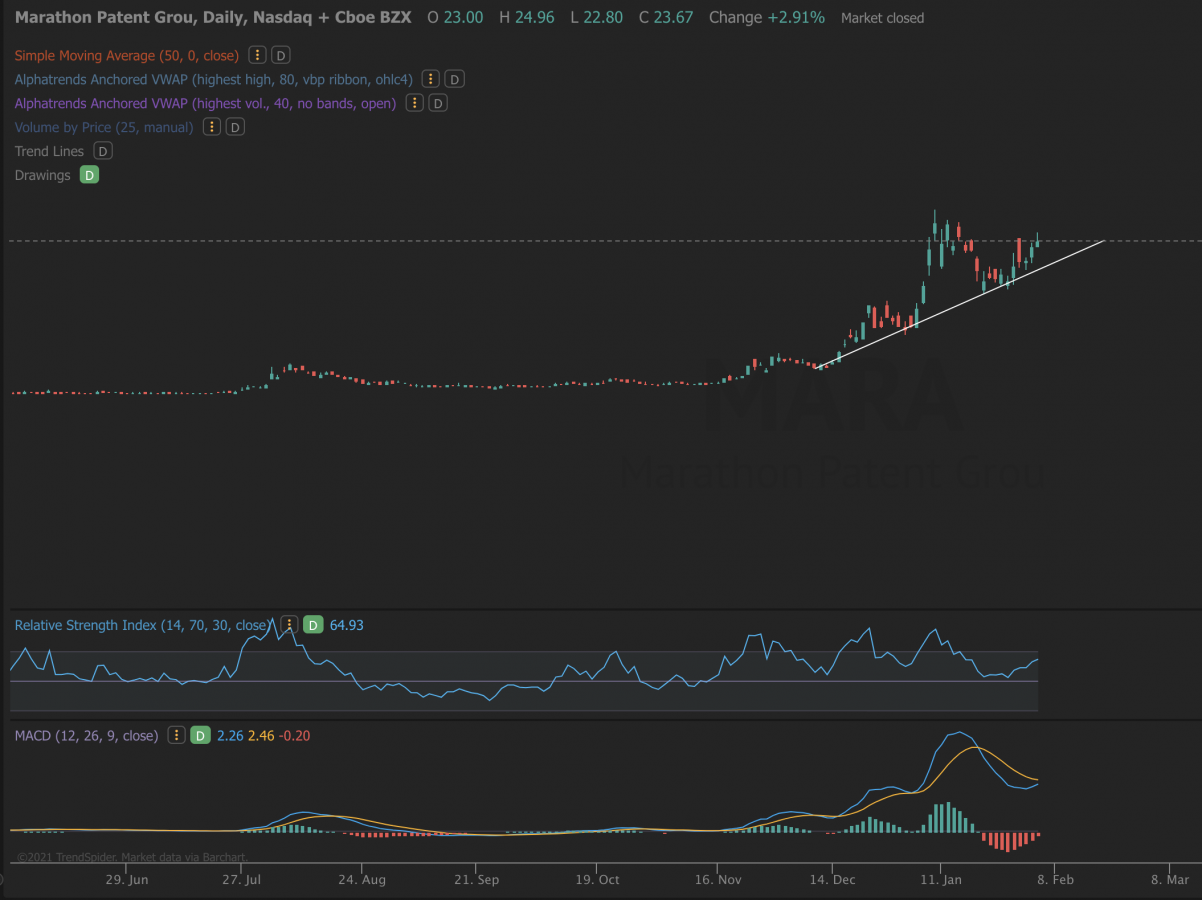Click Volume by Price (25, manual) label
Viewport: 1202px width, 900px height.
(104, 127)
